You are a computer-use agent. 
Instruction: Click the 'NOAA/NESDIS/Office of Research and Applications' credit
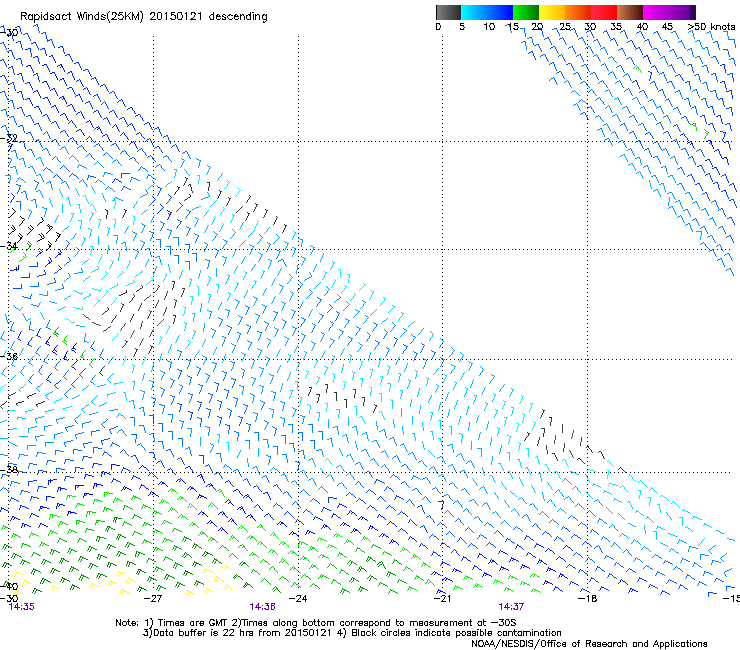click(x=589, y=644)
